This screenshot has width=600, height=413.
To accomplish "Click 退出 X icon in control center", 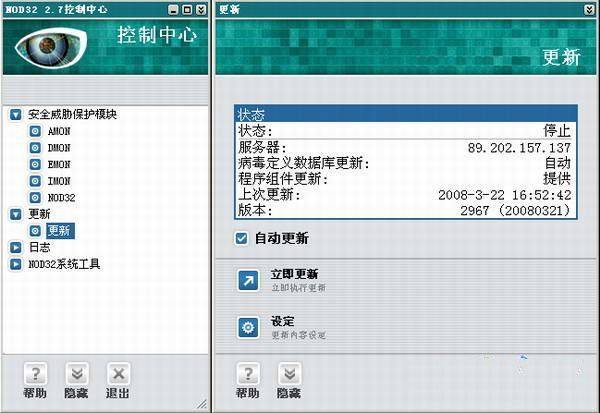I will click(x=118, y=373).
